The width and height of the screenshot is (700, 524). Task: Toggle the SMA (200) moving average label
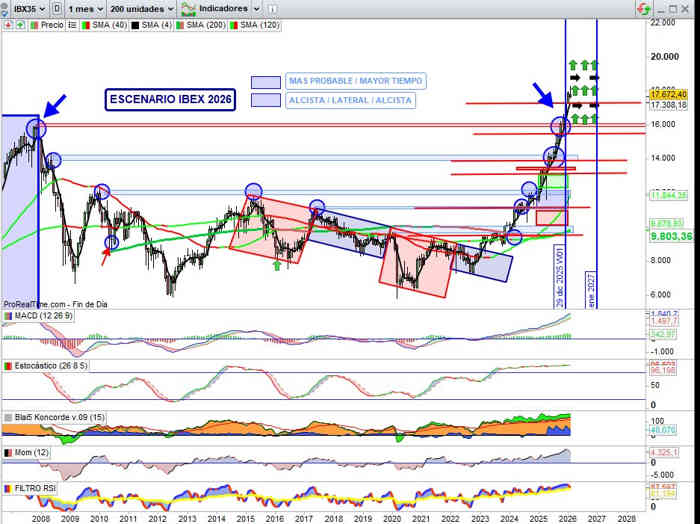[x=194, y=23]
